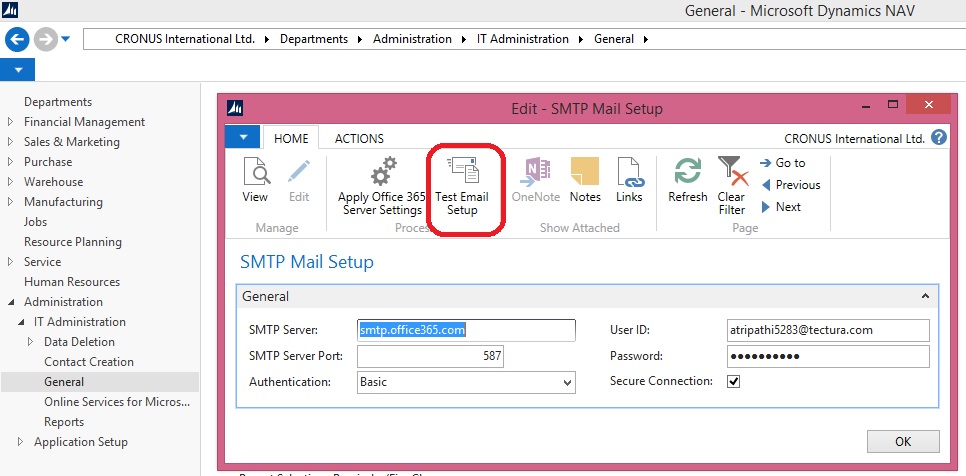Viewport: 966px width, 476px height.
Task: Switch to the ACTIONS ribbon tab
Action: pos(359,139)
